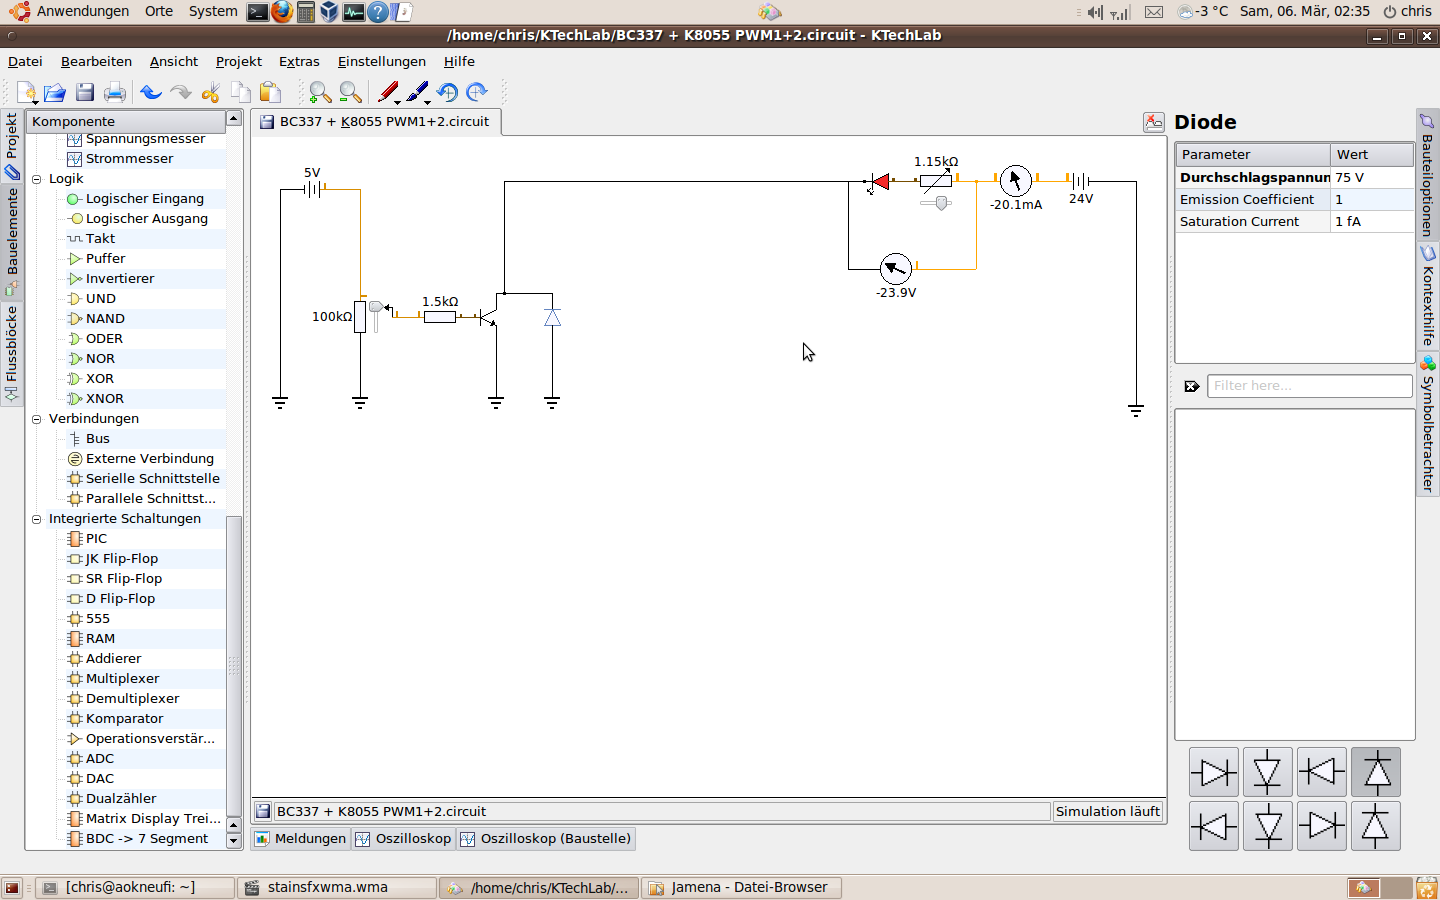Zoom in on the circuit
Image resolution: width=1440 pixels, height=900 pixels.
[320, 93]
